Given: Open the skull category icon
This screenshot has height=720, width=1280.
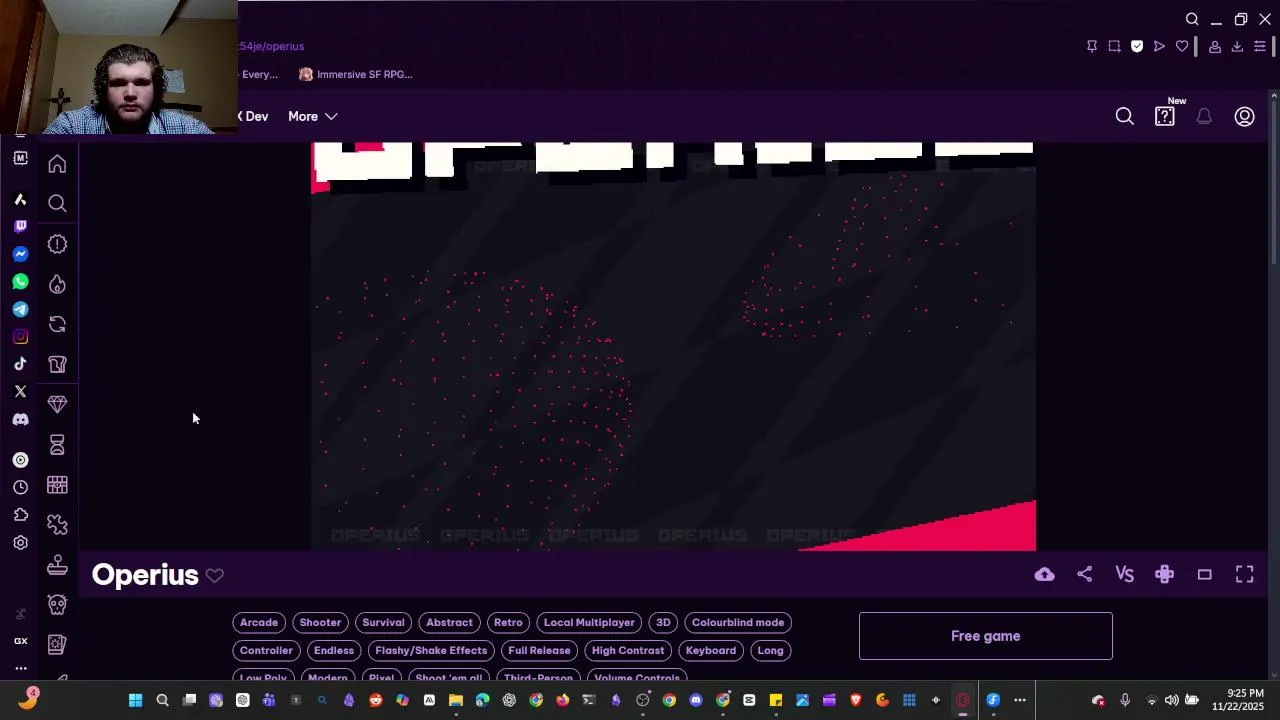Looking at the screenshot, I should (57, 605).
